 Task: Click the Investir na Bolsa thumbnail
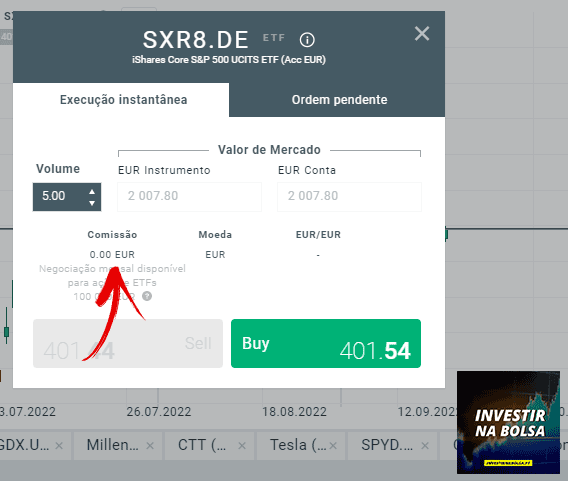[508, 422]
